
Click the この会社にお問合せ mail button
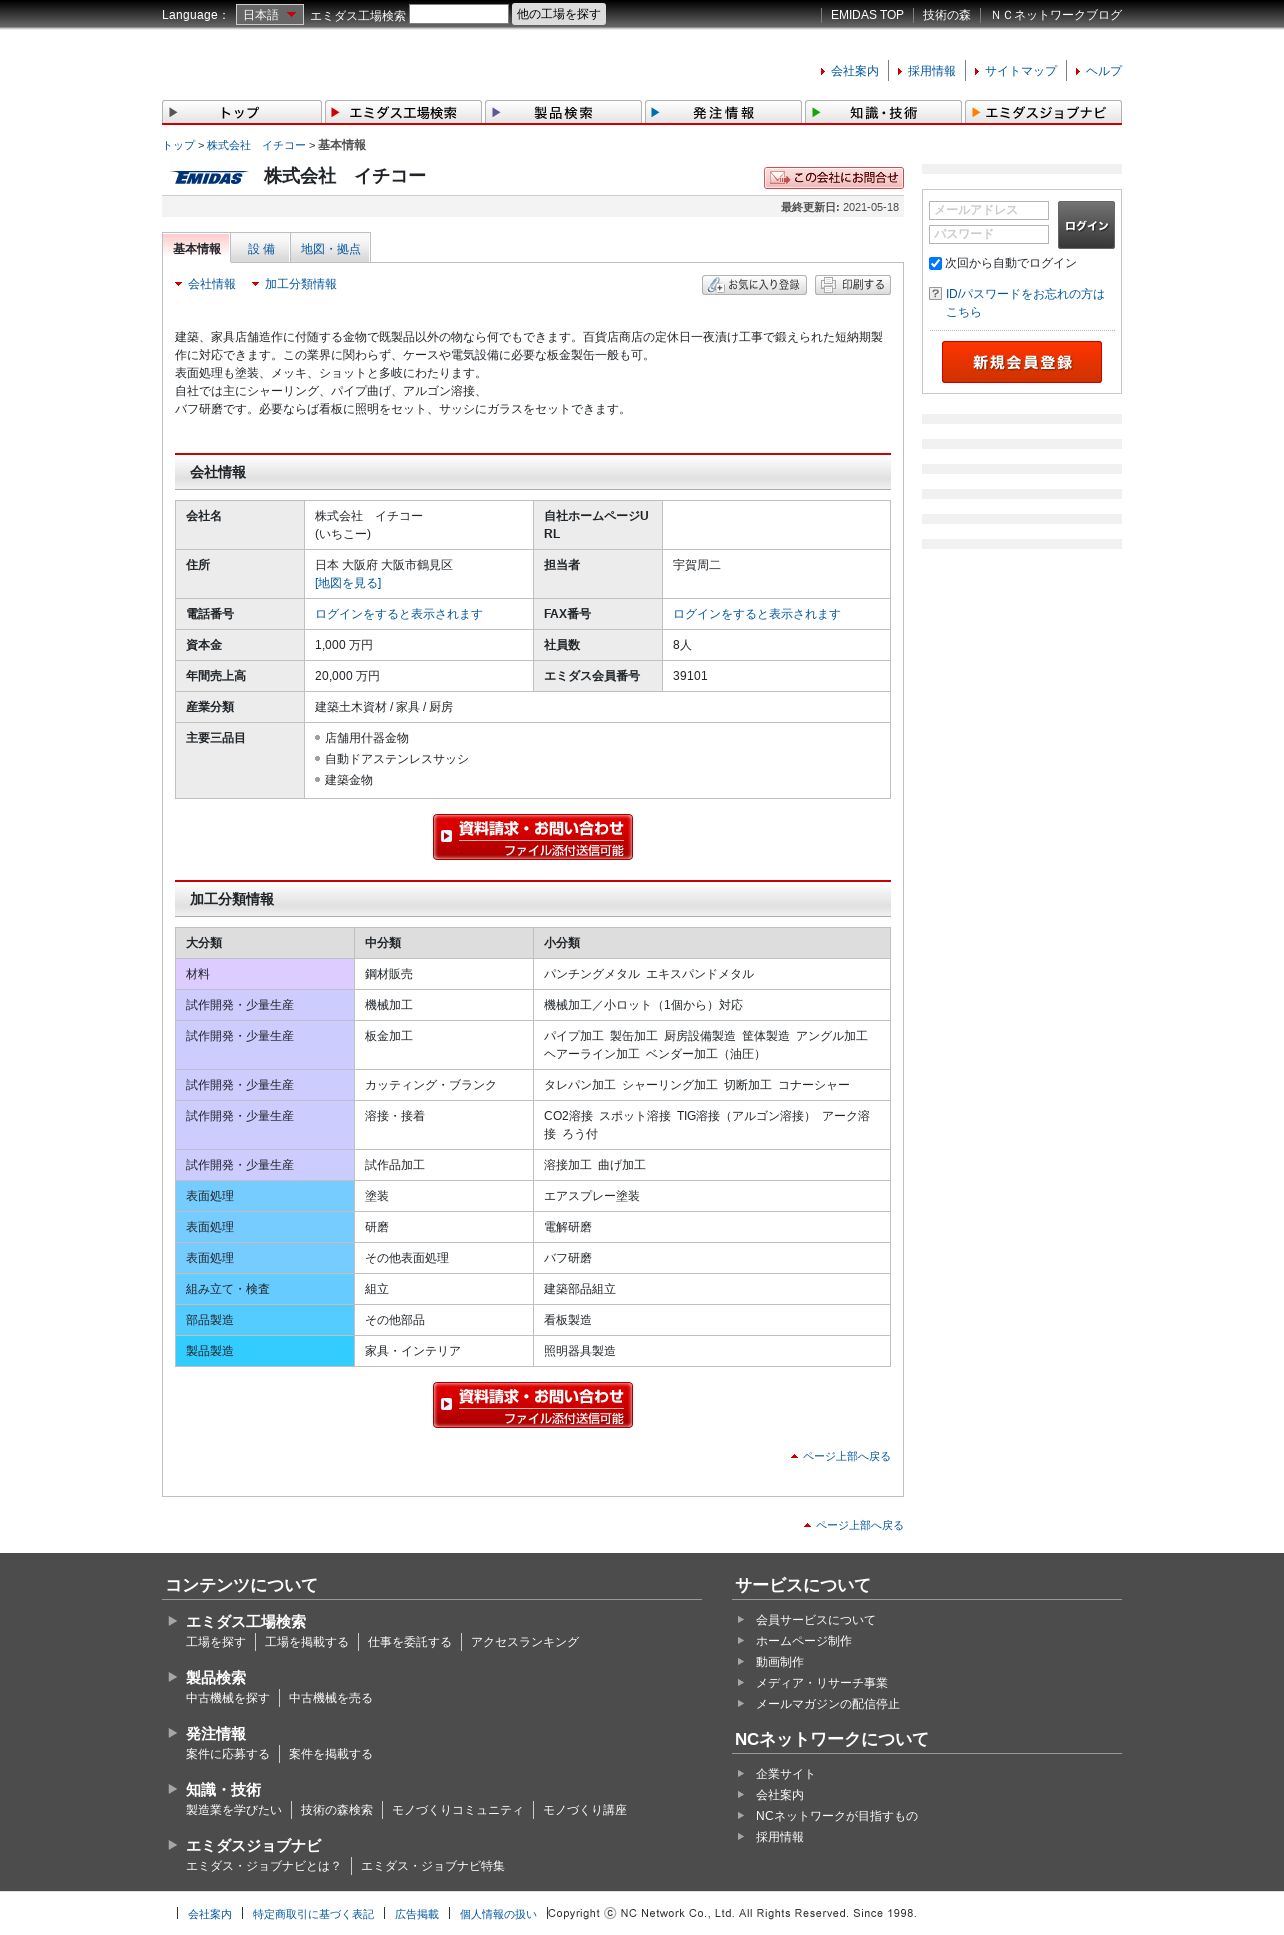(x=834, y=177)
